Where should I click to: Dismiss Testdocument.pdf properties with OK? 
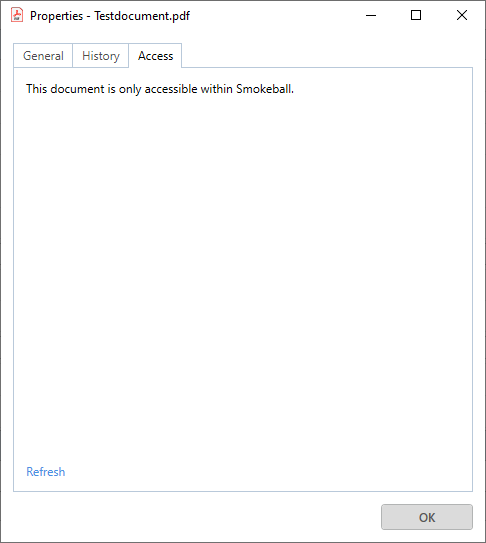pos(427,517)
